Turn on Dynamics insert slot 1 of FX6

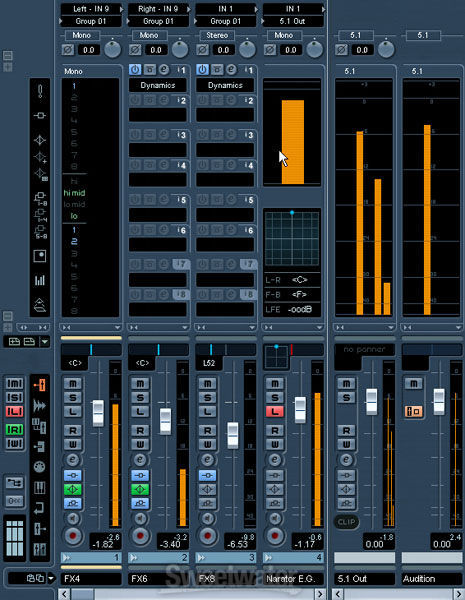[x=135, y=70]
